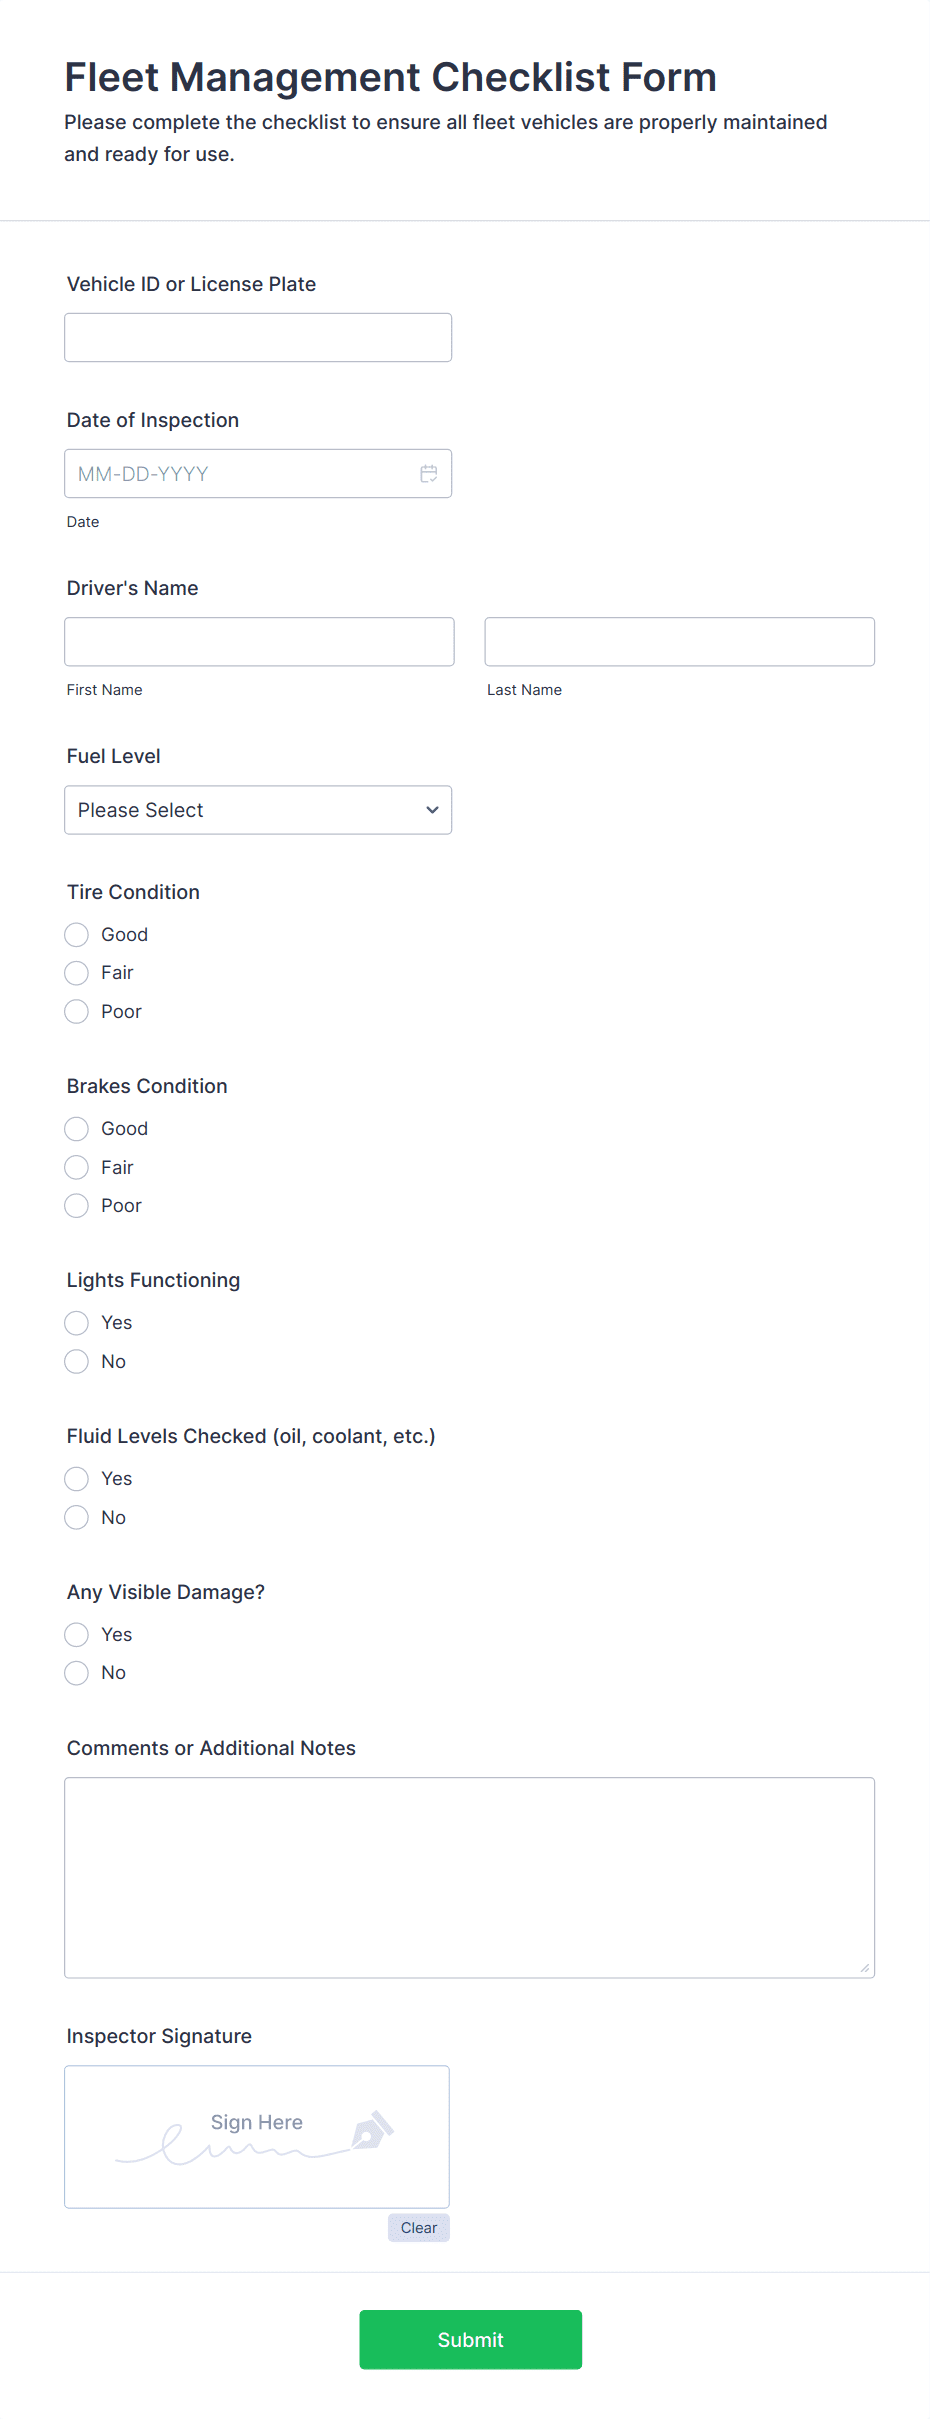Select No for Any Visible Damage
Screen dimensions: 930x2419
point(76,1672)
